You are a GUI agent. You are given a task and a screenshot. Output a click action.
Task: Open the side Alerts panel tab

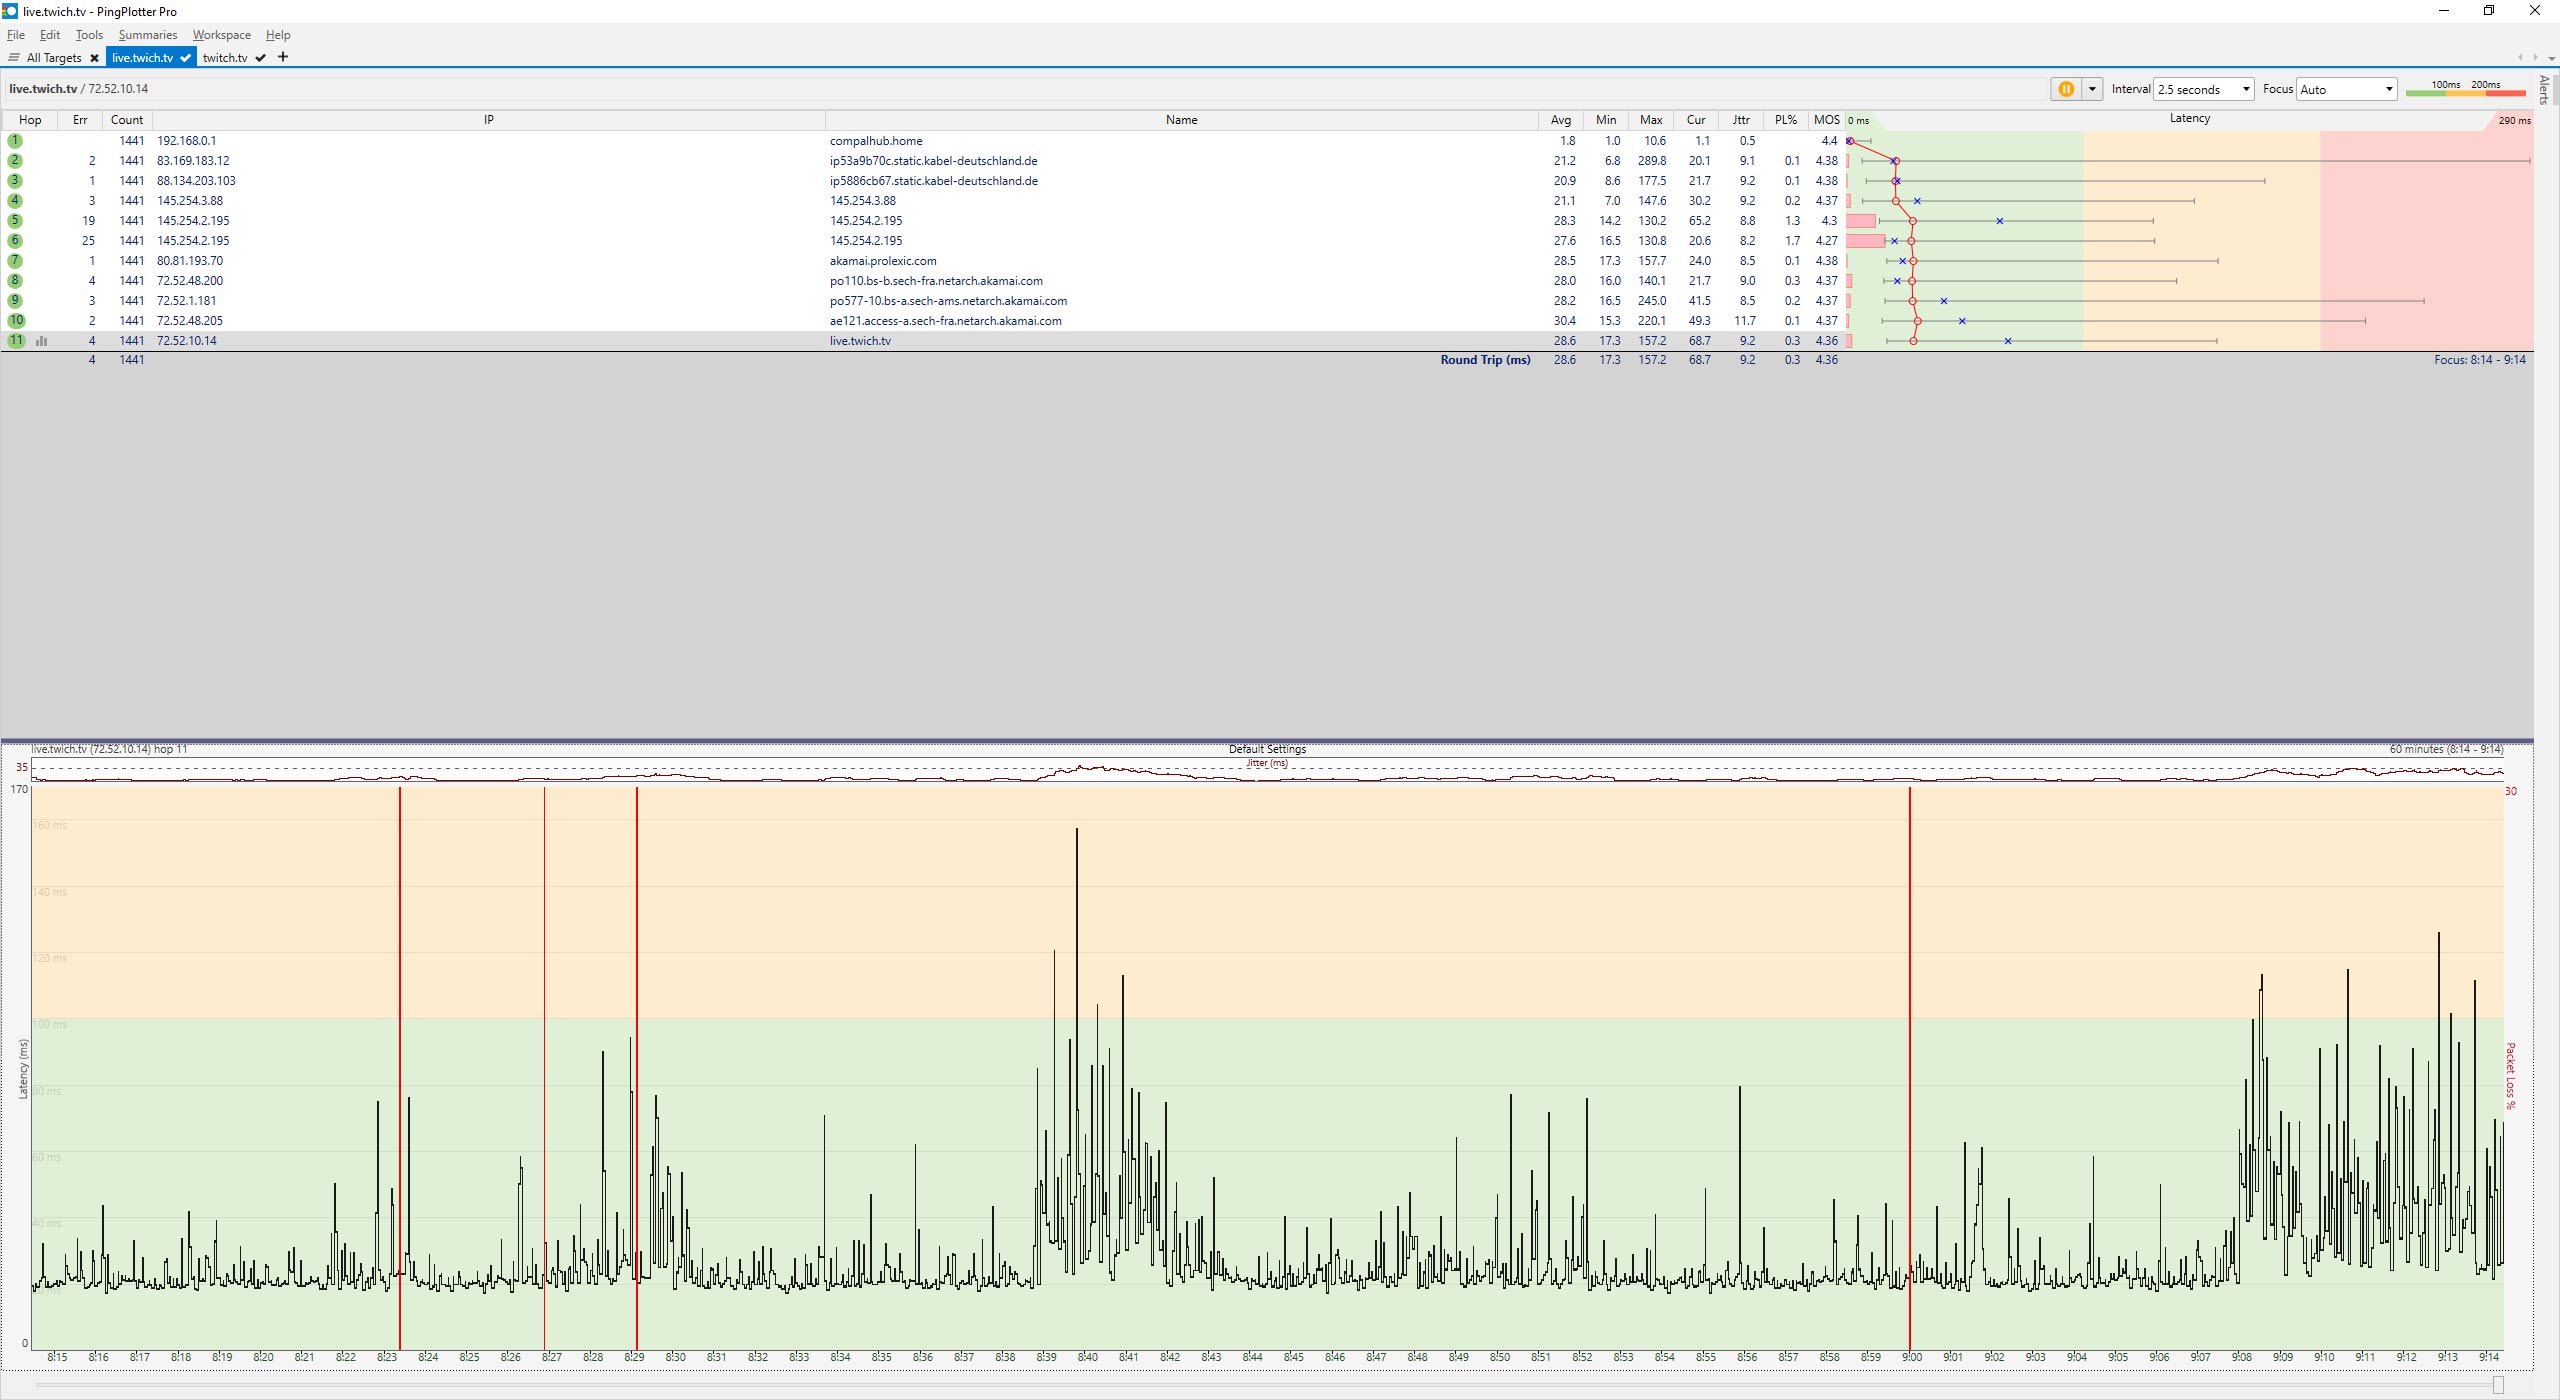pyautogui.click(x=2545, y=90)
